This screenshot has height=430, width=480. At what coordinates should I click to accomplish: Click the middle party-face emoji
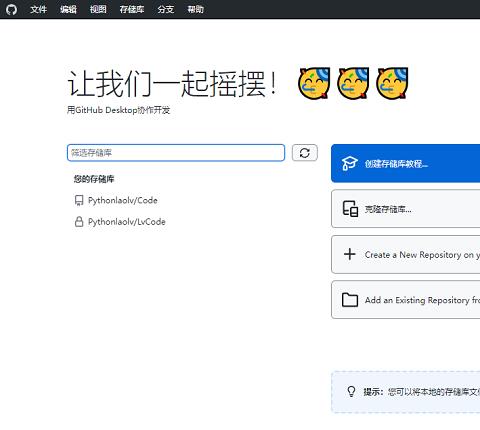tap(353, 83)
